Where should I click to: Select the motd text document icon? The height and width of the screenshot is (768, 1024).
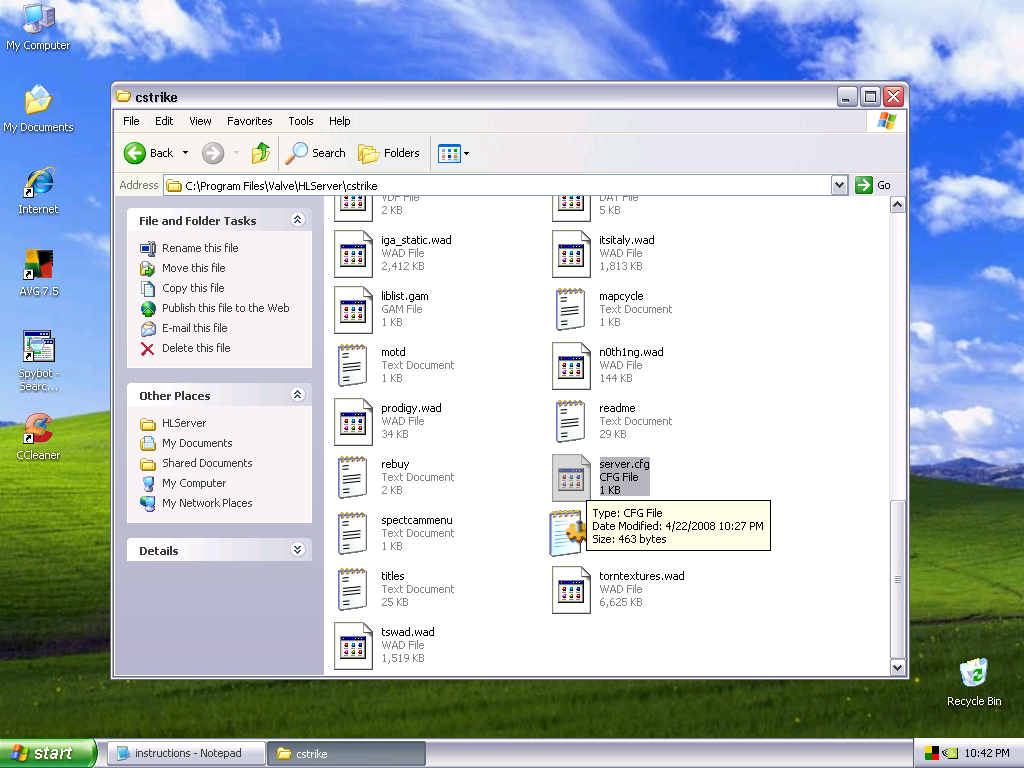pyautogui.click(x=353, y=366)
